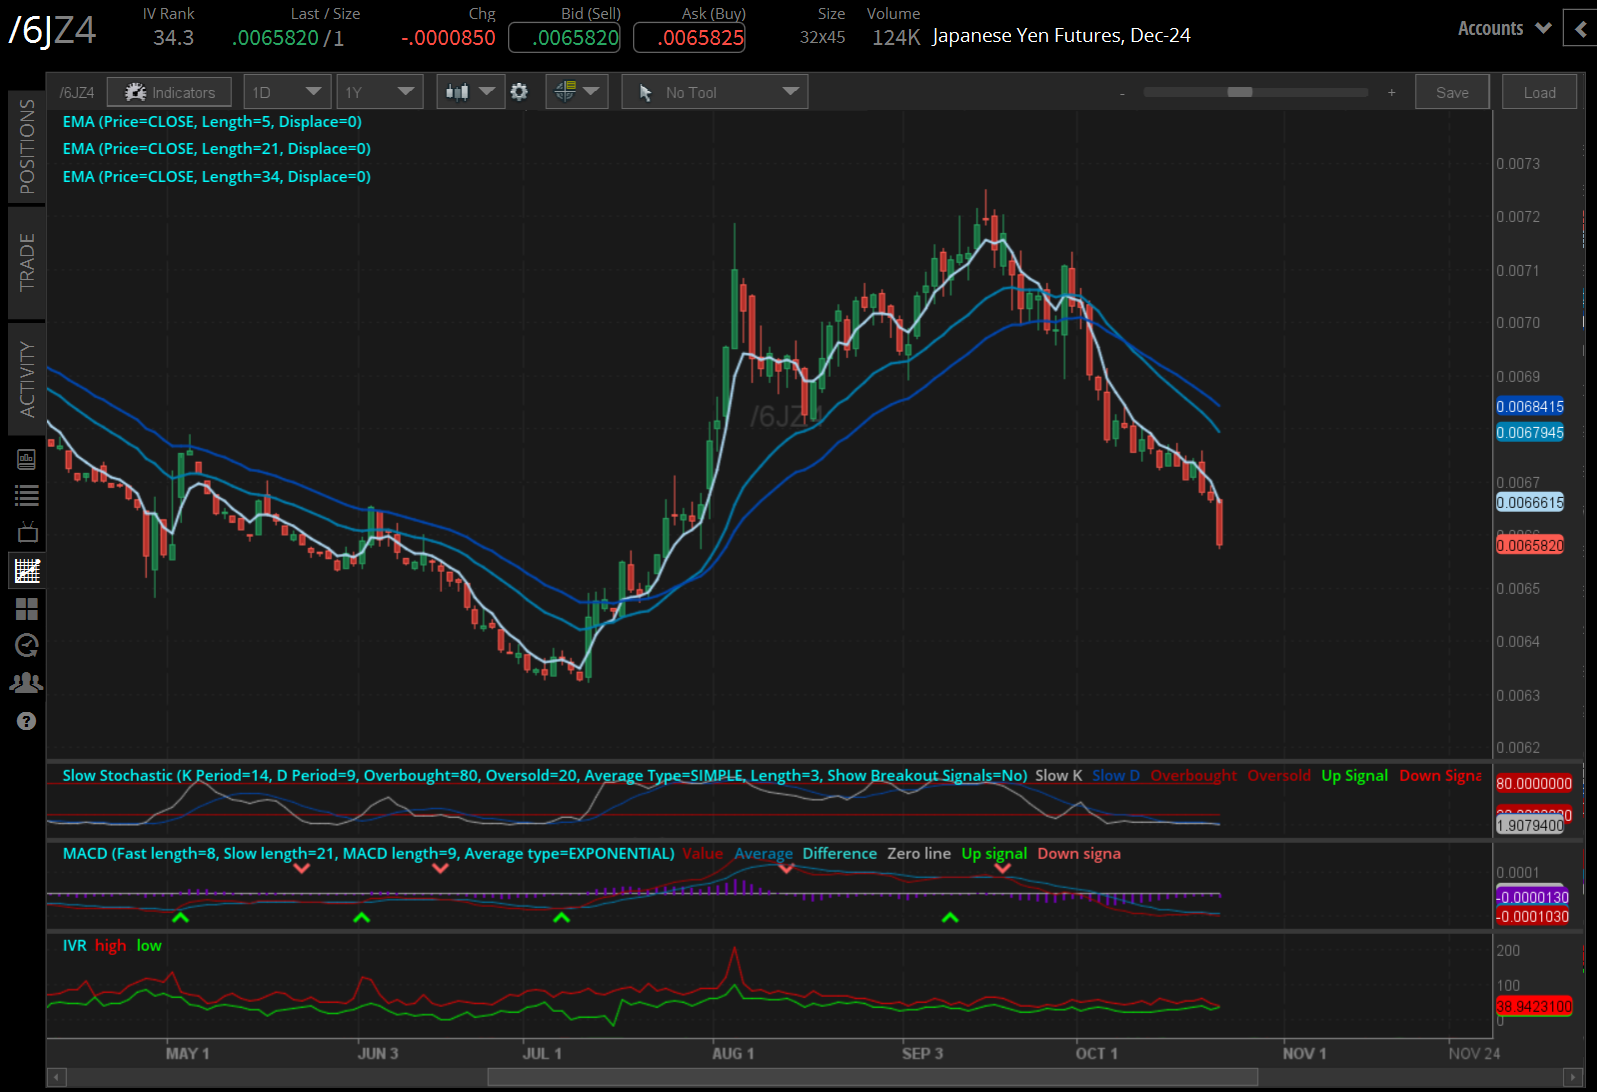1597x1092 pixels.
Task: Open the help question mark icon
Action: coord(27,721)
